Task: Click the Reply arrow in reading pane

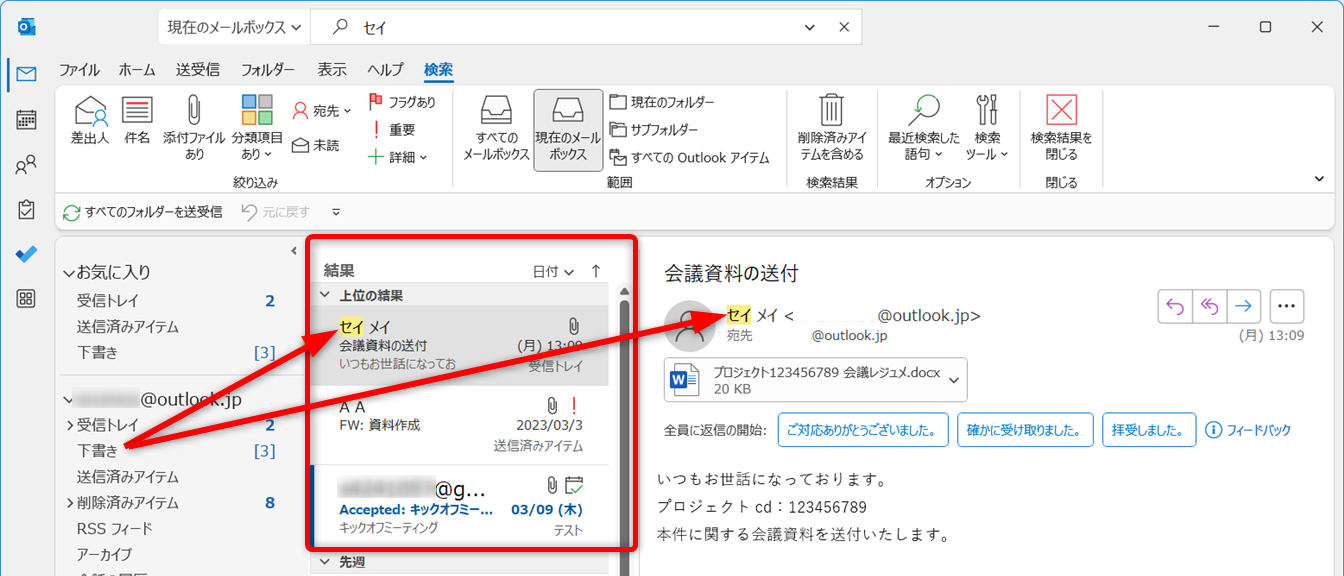Action: coord(1174,307)
